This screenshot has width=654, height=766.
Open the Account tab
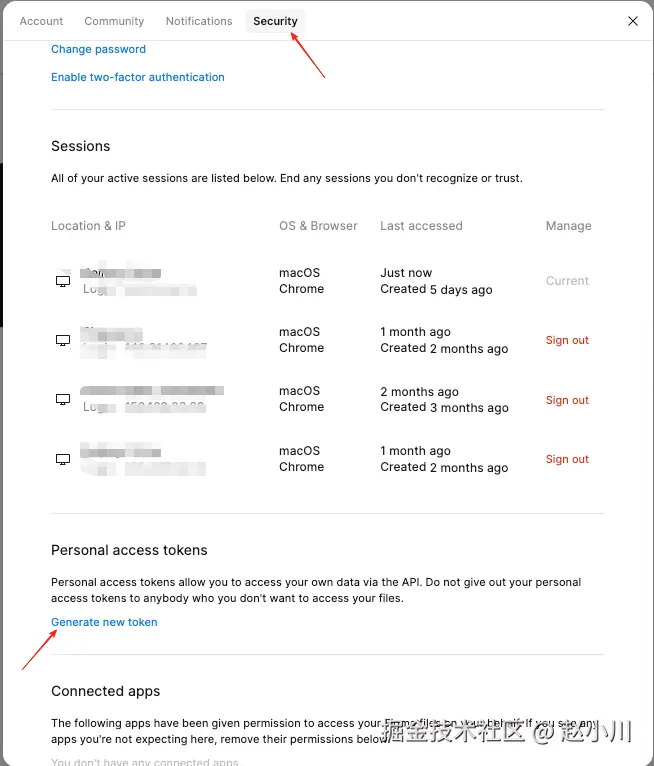[41, 21]
